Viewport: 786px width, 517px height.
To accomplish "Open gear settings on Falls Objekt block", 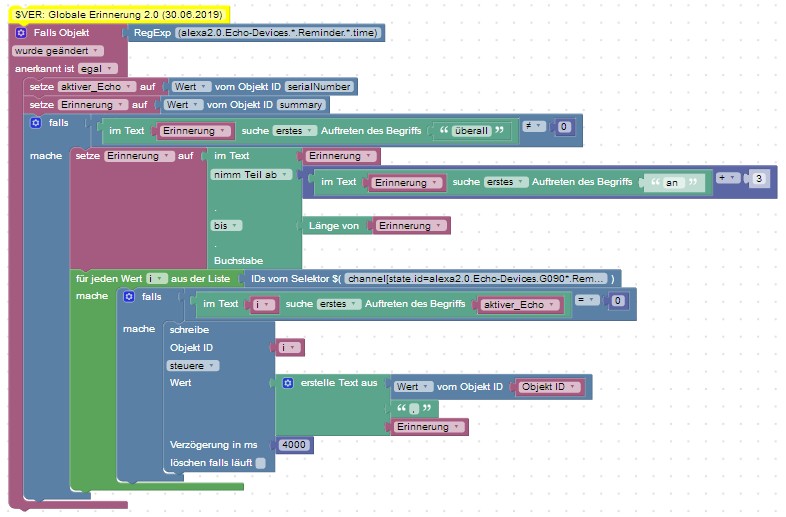I will (x=21, y=33).
